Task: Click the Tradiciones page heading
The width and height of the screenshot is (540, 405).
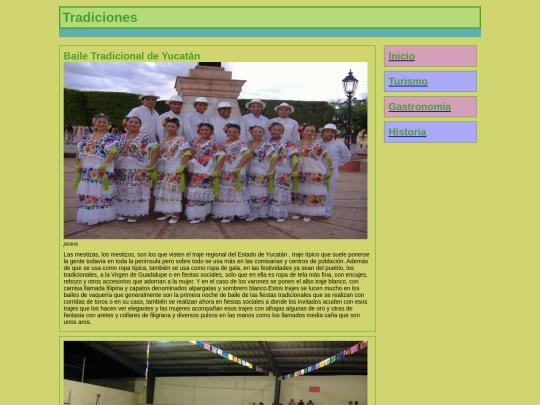Action: point(100,18)
